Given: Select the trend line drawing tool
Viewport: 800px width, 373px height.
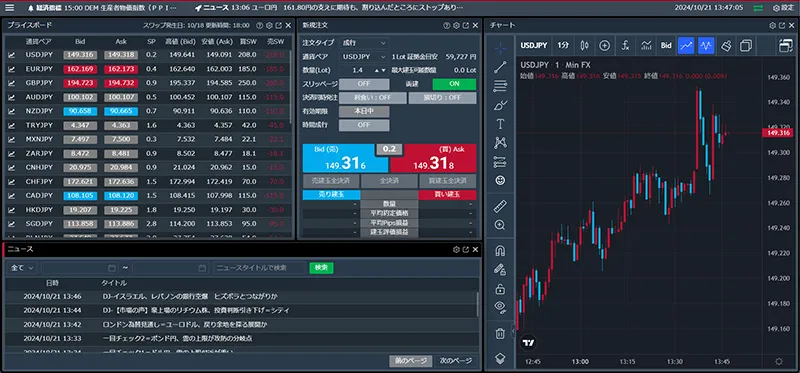Looking at the screenshot, I should coord(501,66).
